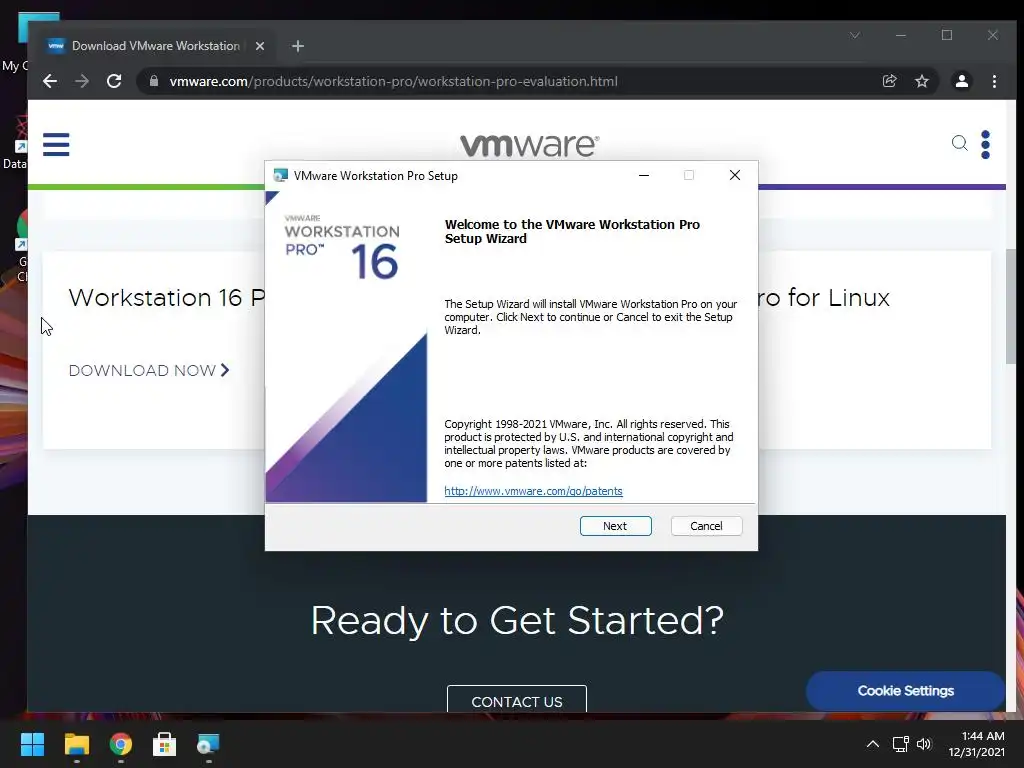Open a new Chrome tab
Screen dimensions: 1024x768
pyautogui.click(x=298, y=46)
